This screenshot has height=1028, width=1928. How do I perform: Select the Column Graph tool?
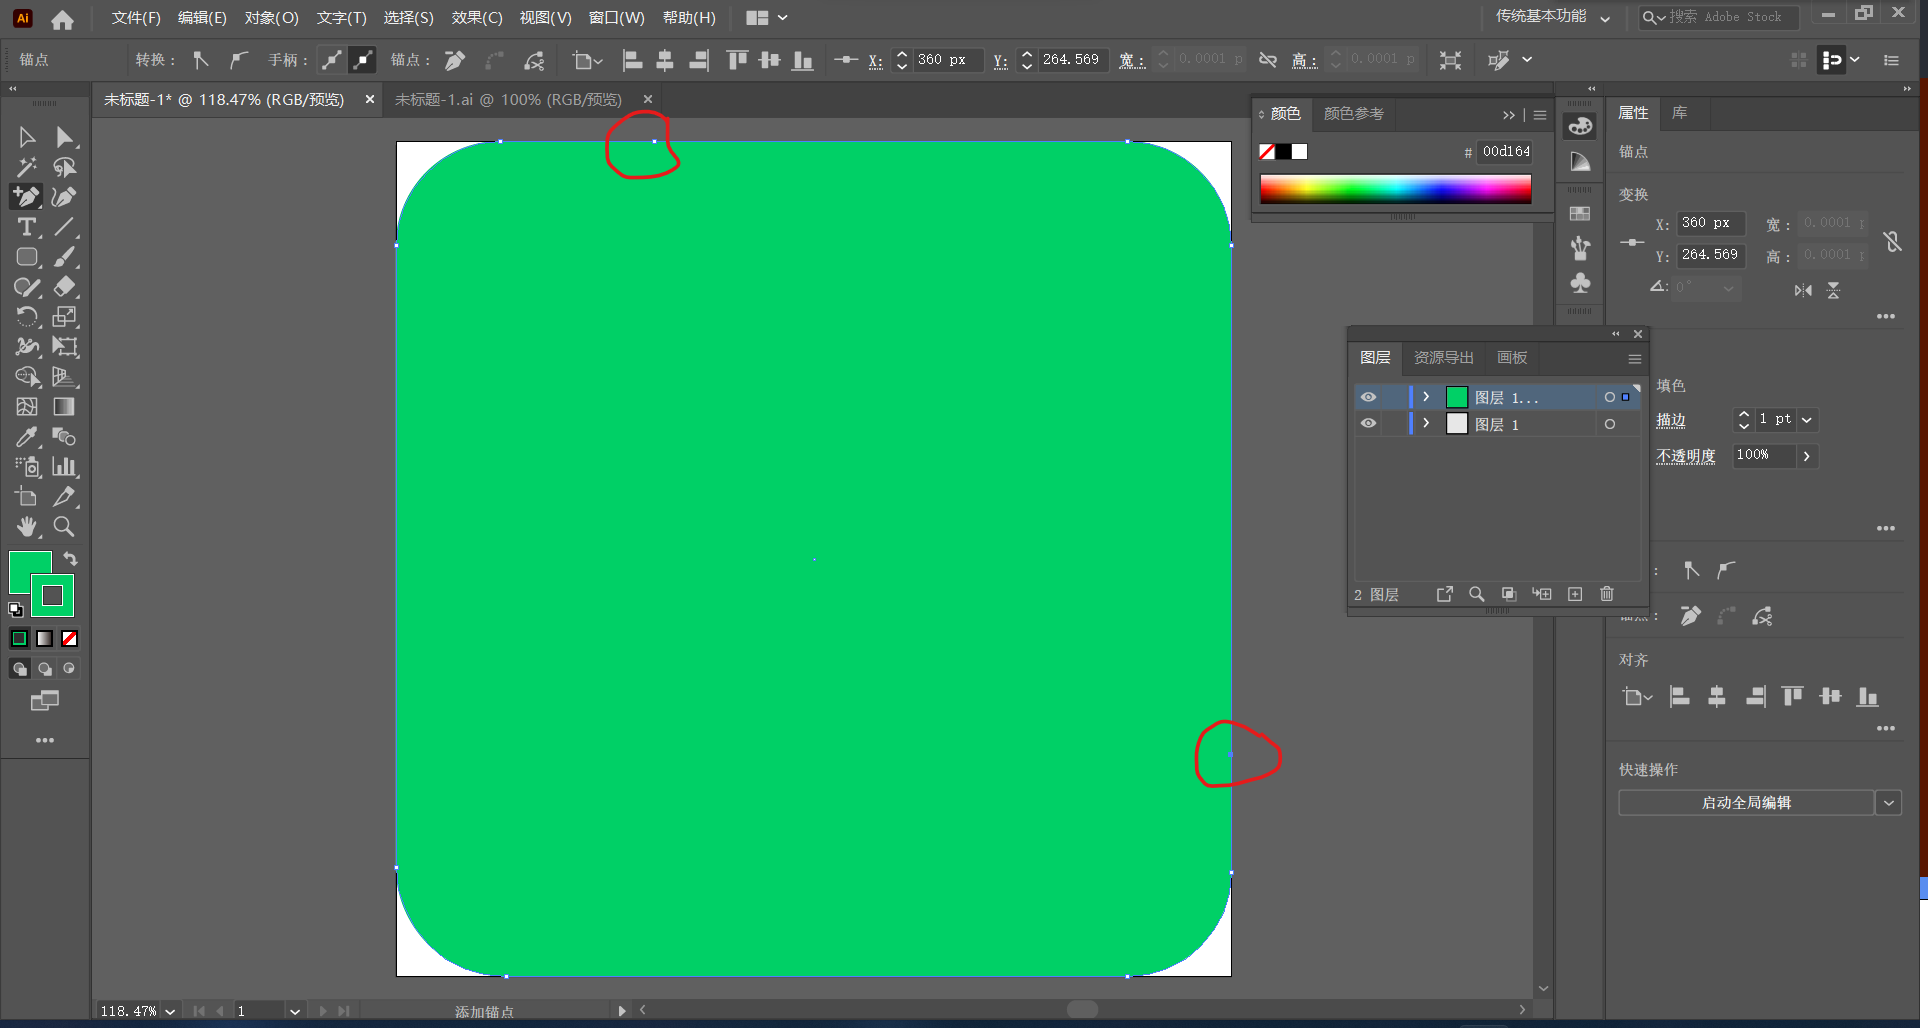pos(65,467)
